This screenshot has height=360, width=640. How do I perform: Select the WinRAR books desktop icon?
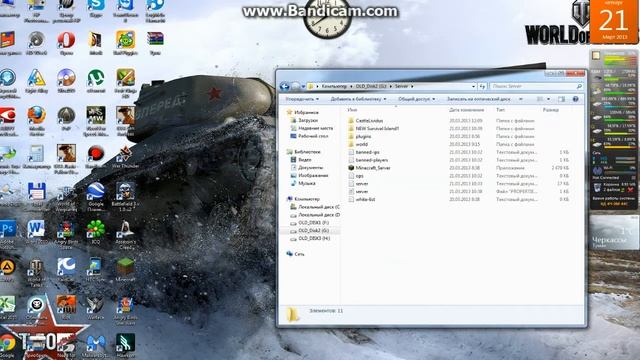(x=155, y=43)
